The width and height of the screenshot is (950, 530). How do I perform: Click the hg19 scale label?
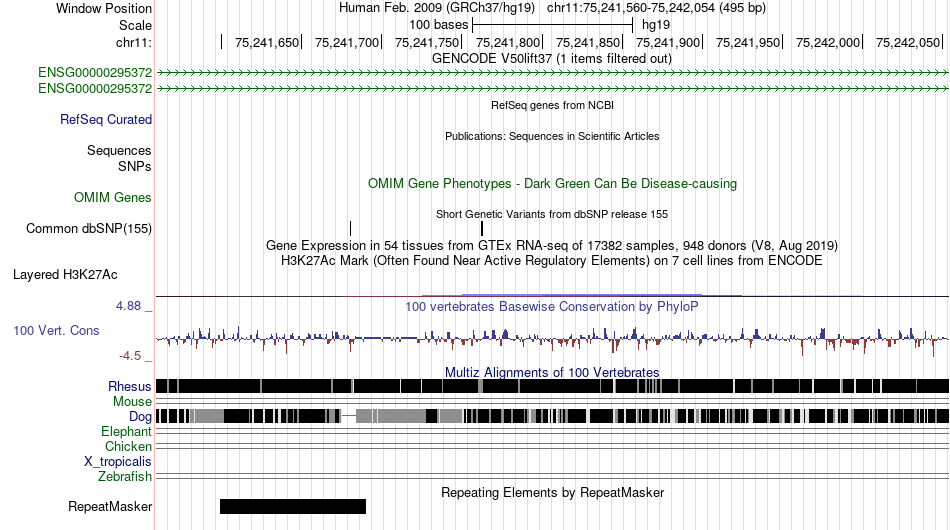pyautogui.click(x=656, y=25)
